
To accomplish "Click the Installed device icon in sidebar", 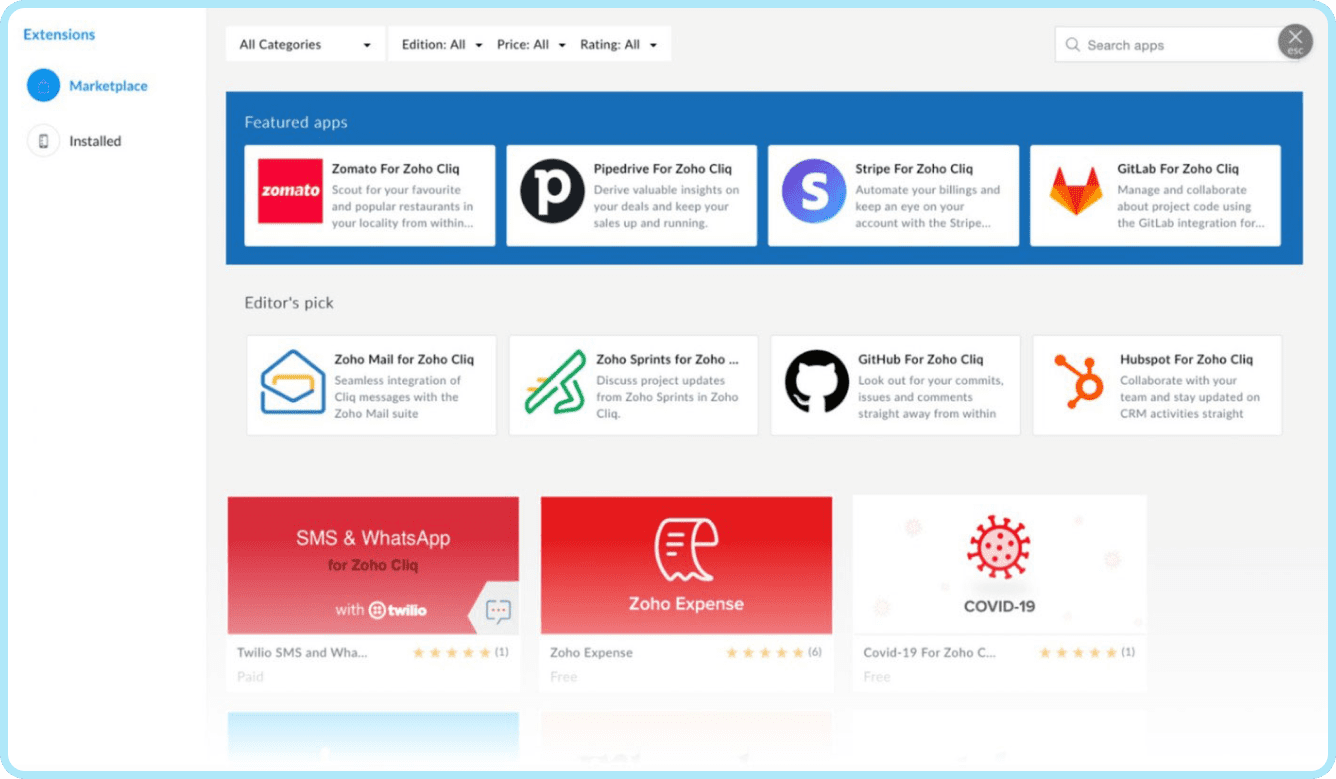I will tap(43, 141).
